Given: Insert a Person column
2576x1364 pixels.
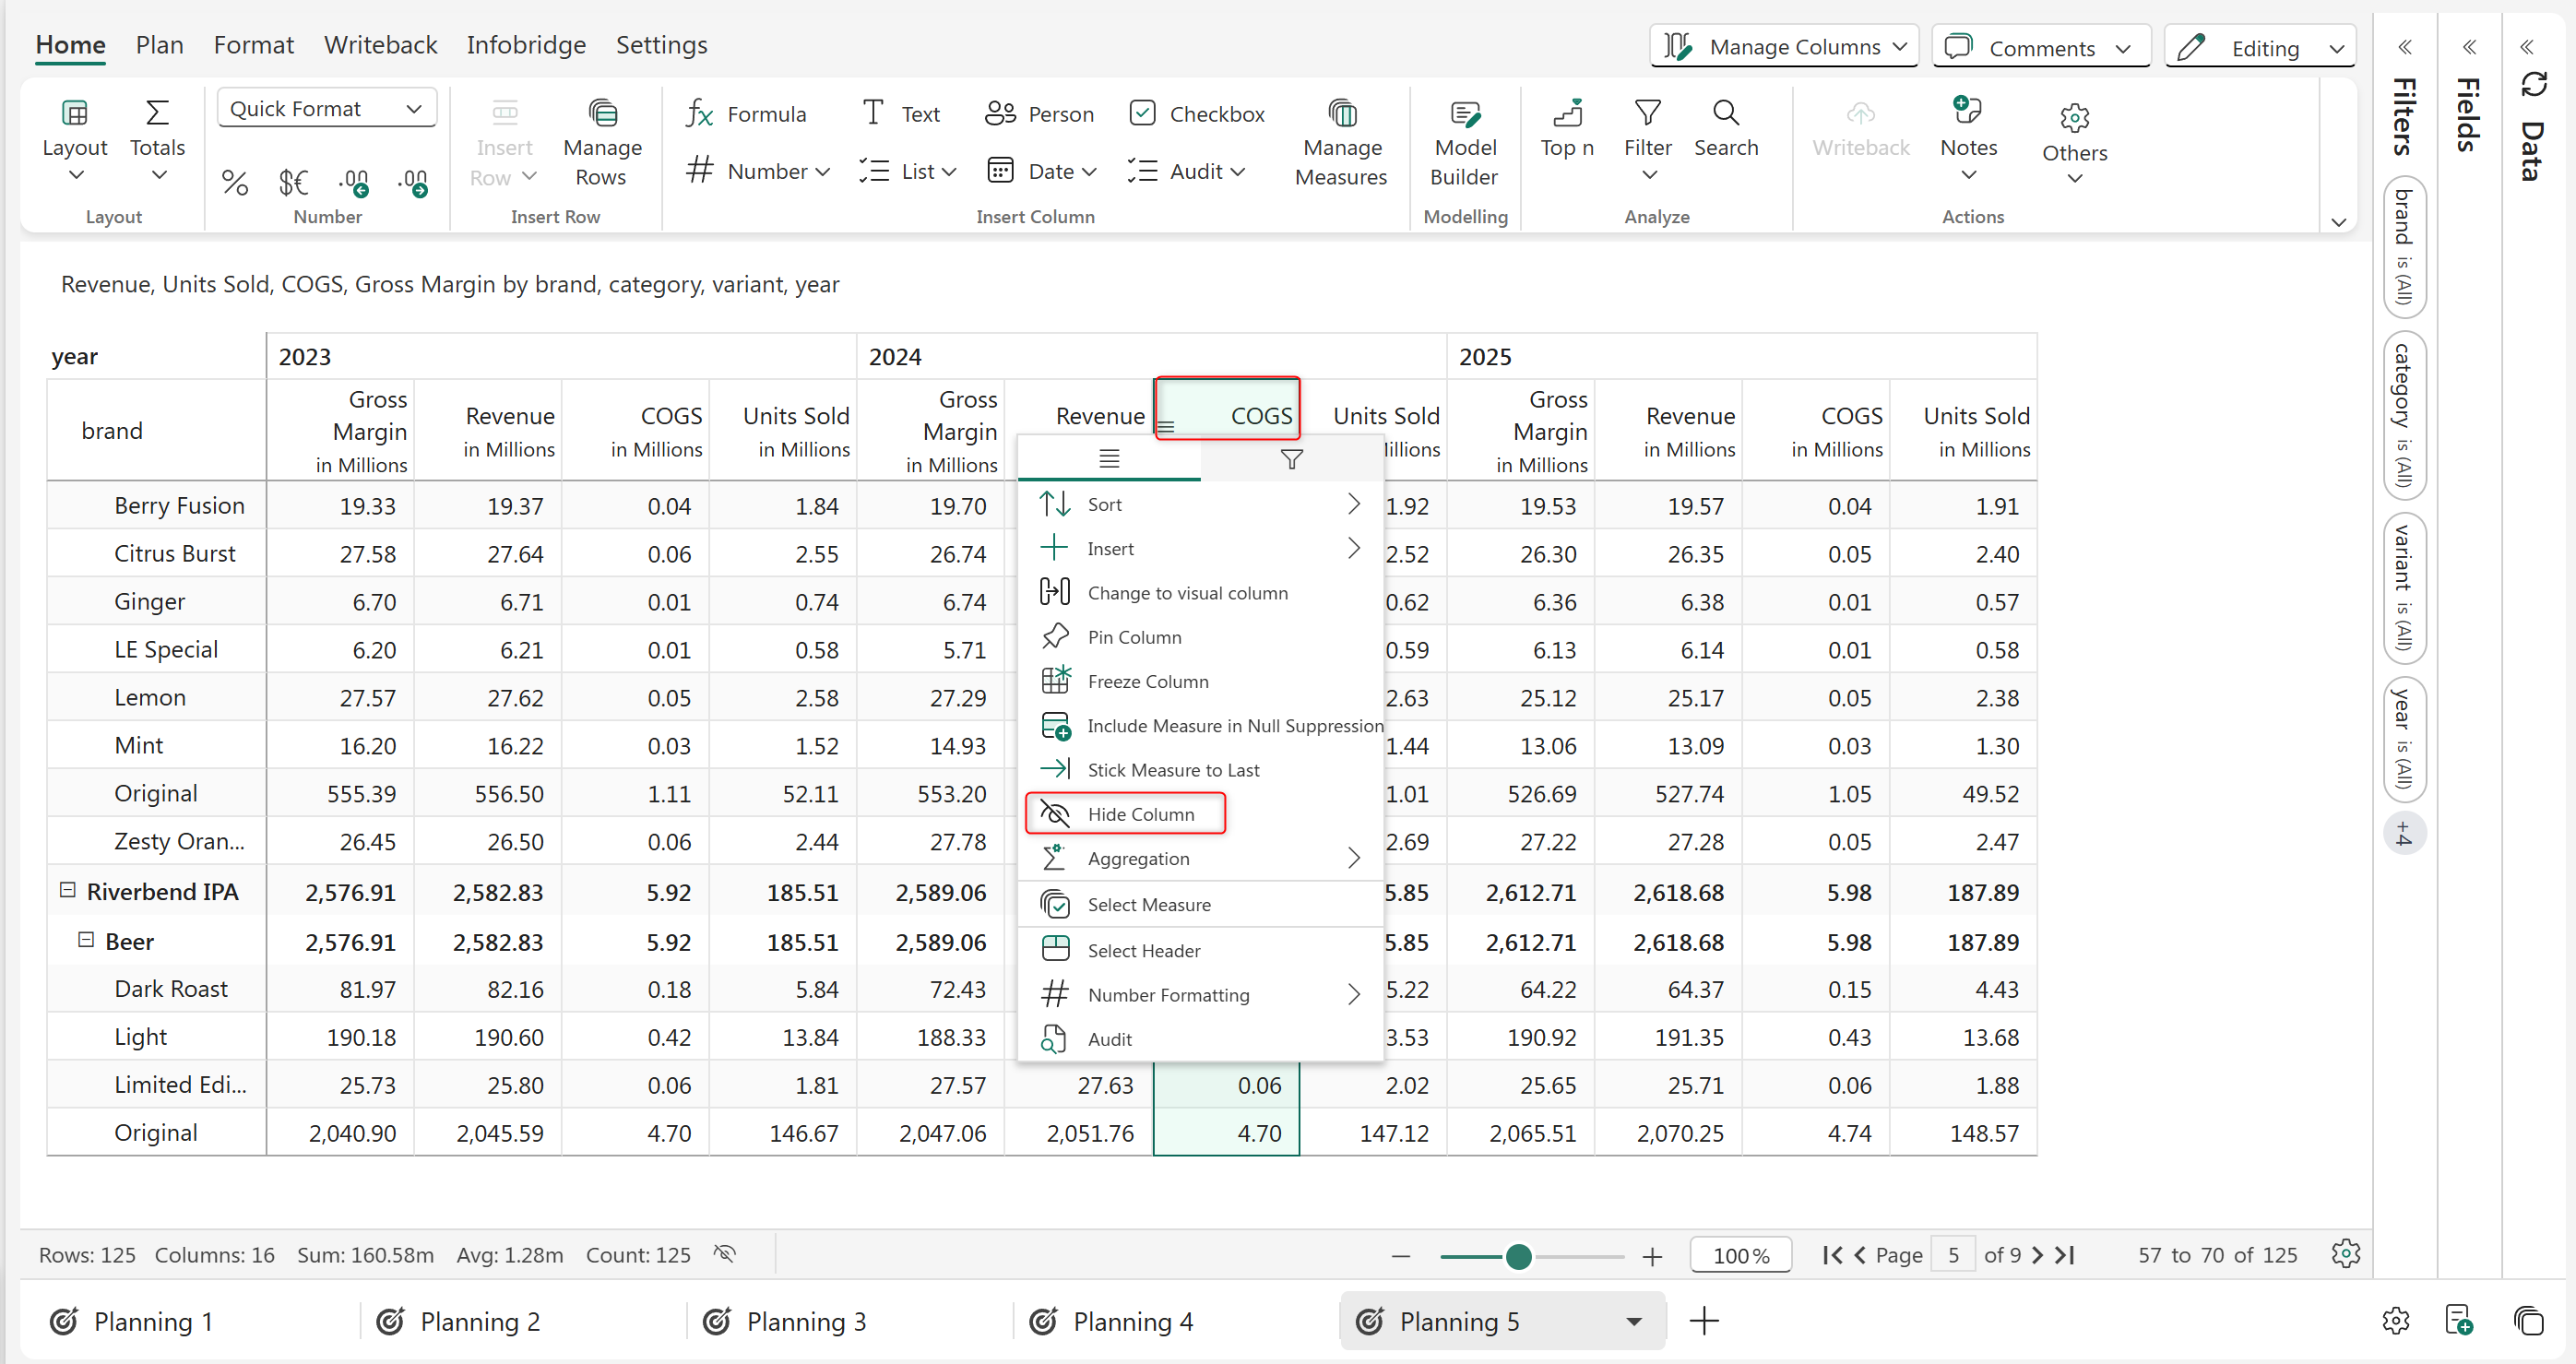Looking at the screenshot, I should point(1039,114).
